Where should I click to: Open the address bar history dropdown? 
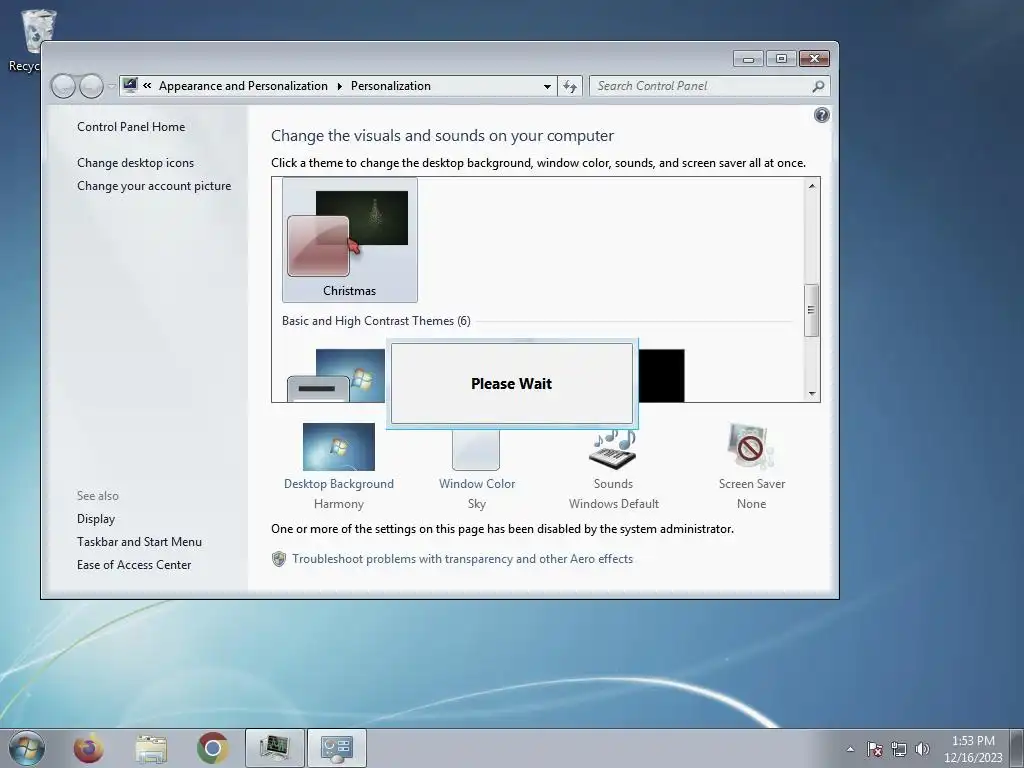pyautogui.click(x=547, y=86)
